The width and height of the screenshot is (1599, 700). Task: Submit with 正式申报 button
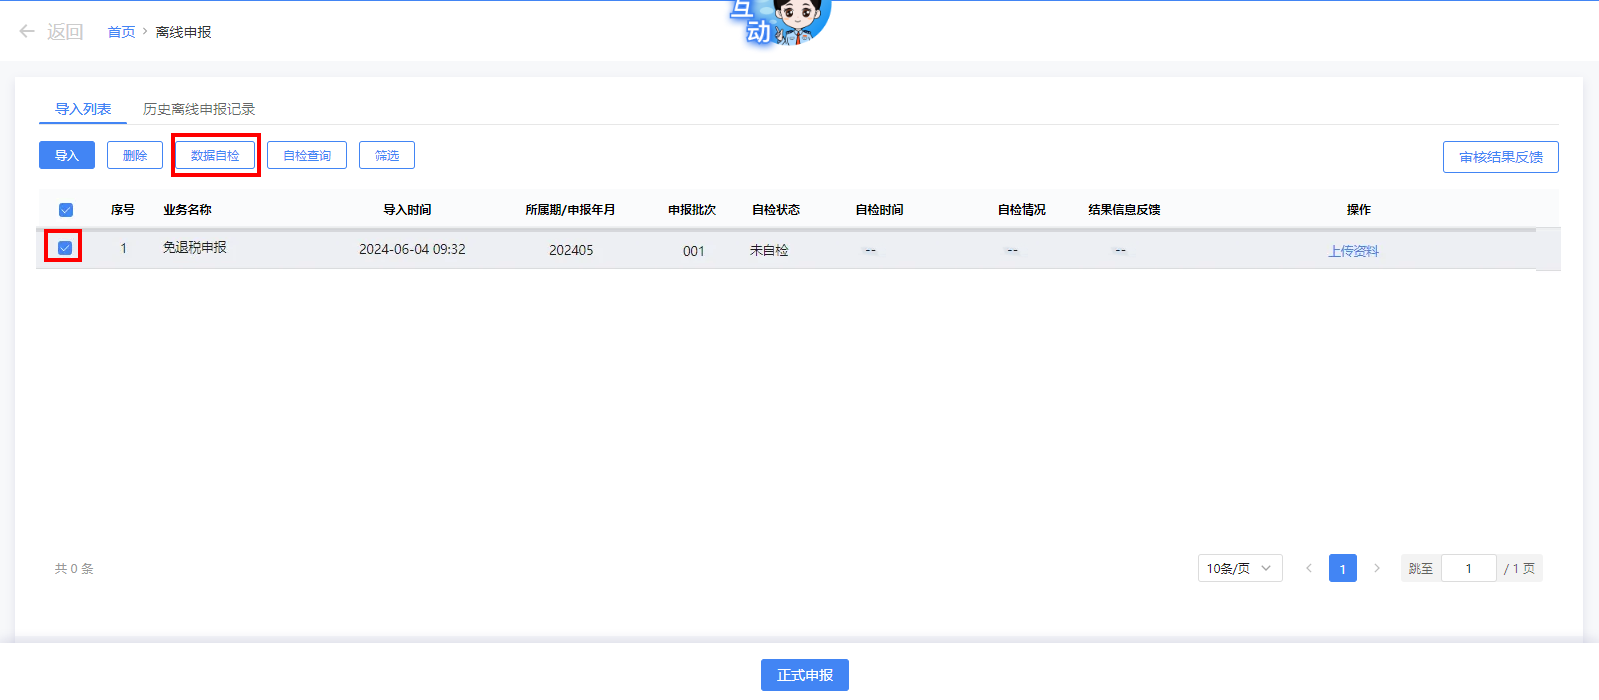pos(804,675)
